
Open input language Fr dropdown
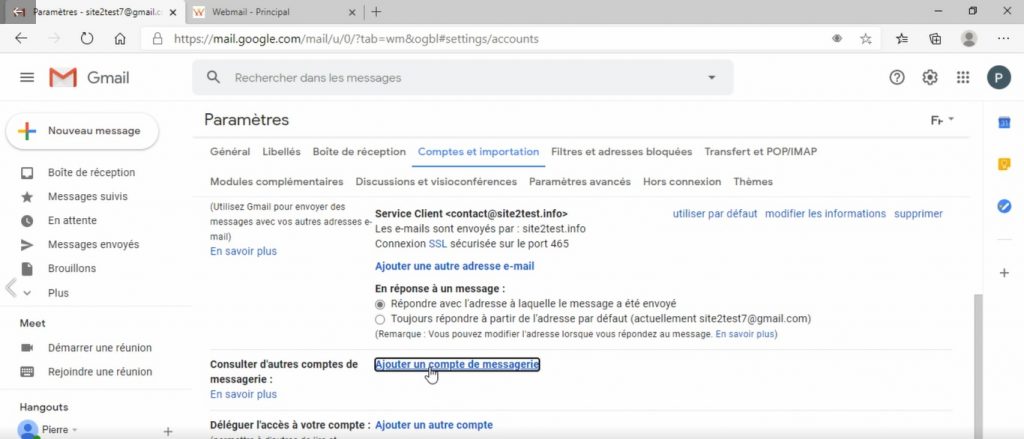(942, 120)
